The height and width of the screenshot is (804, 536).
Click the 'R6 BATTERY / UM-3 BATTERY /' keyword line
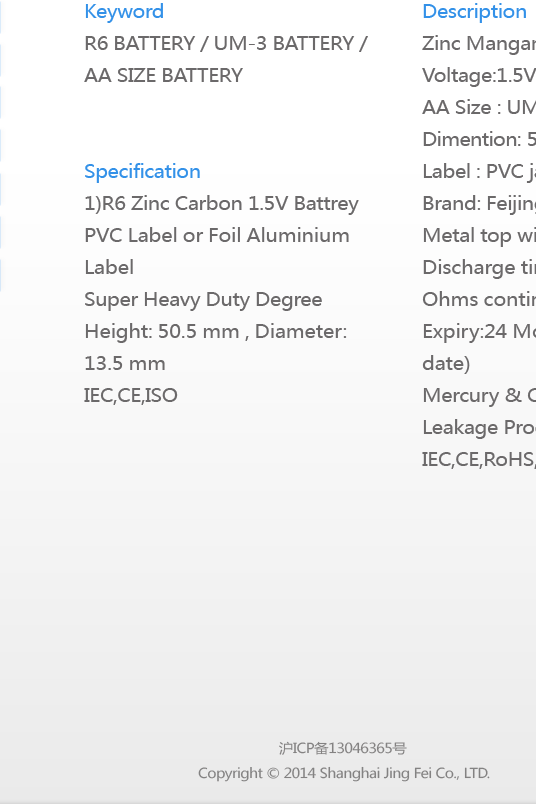226,44
